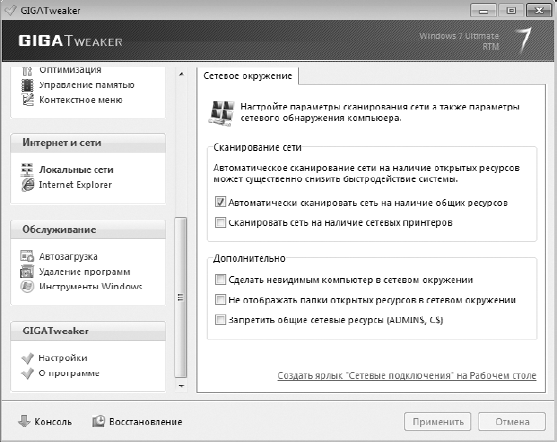Viewport: 558px width, 443px height.
Task: Click the О программе checkmark icon
Action: click(28, 373)
